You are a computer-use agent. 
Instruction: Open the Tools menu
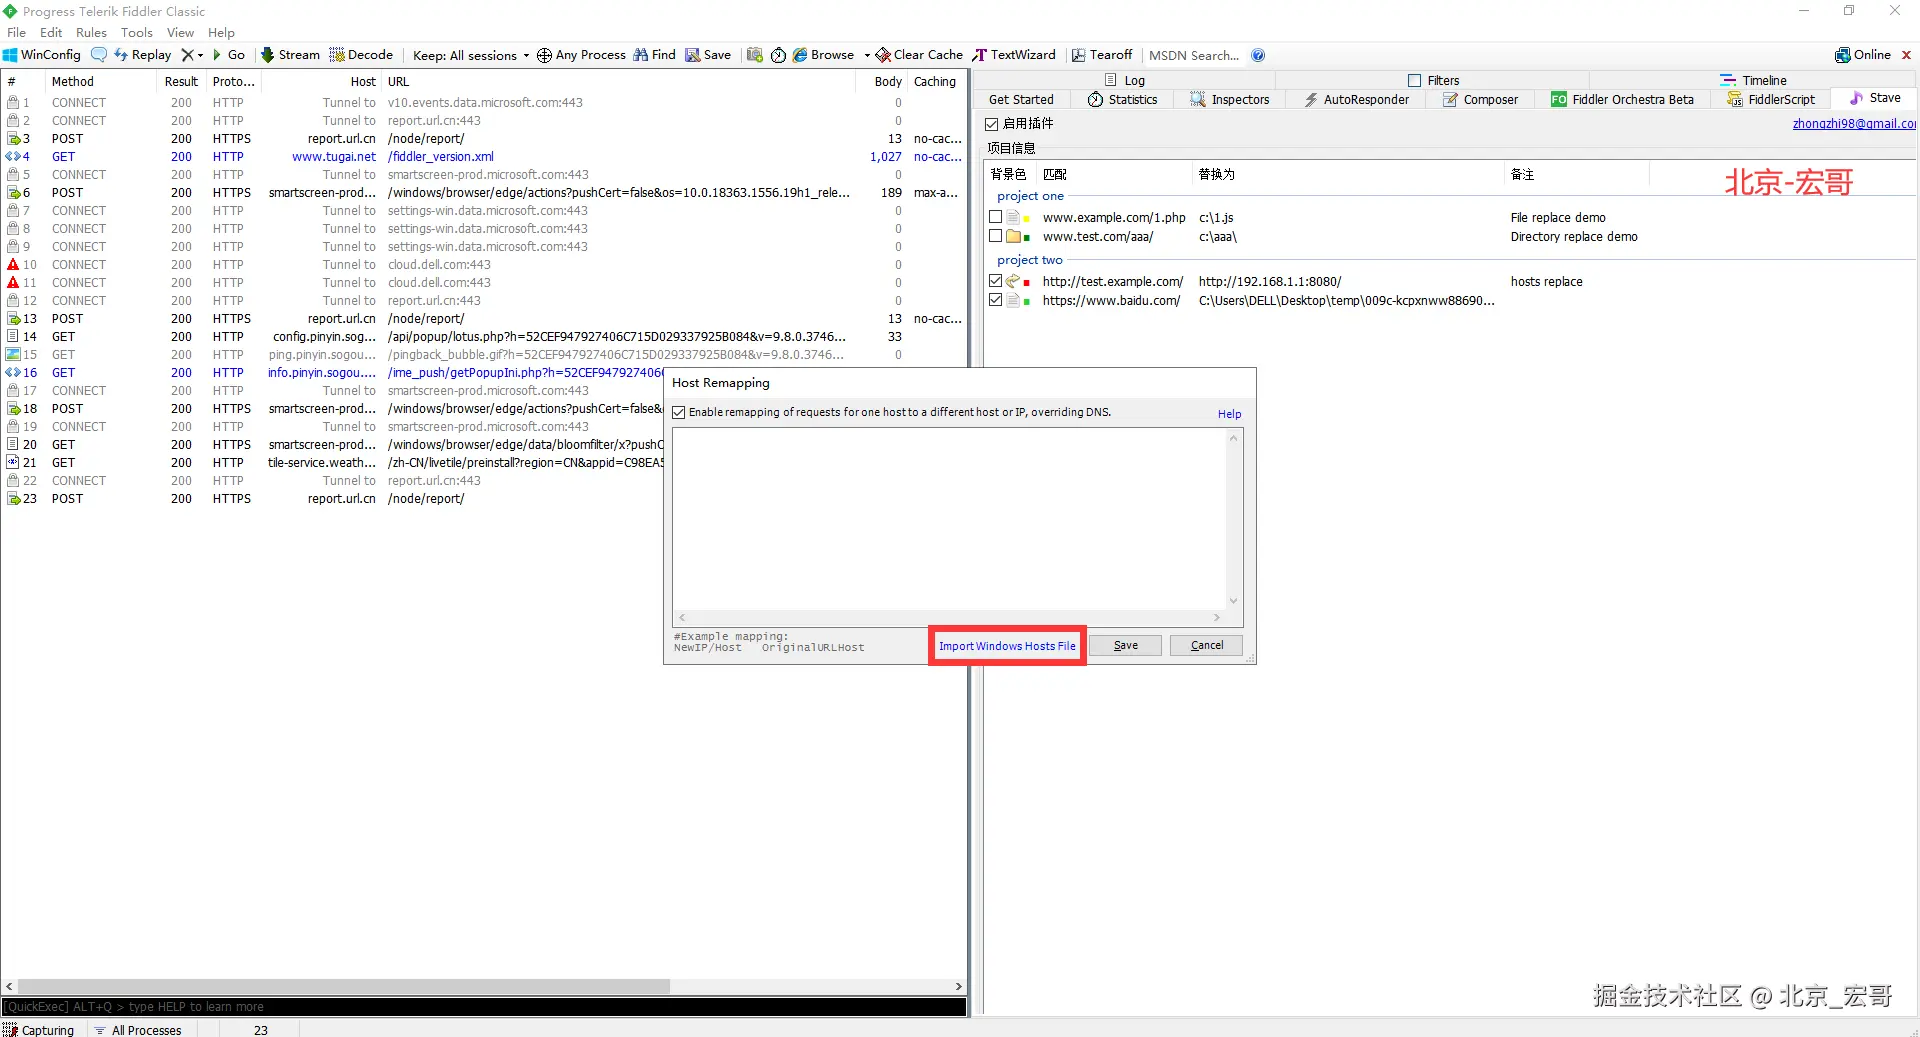tap(137, 33)
